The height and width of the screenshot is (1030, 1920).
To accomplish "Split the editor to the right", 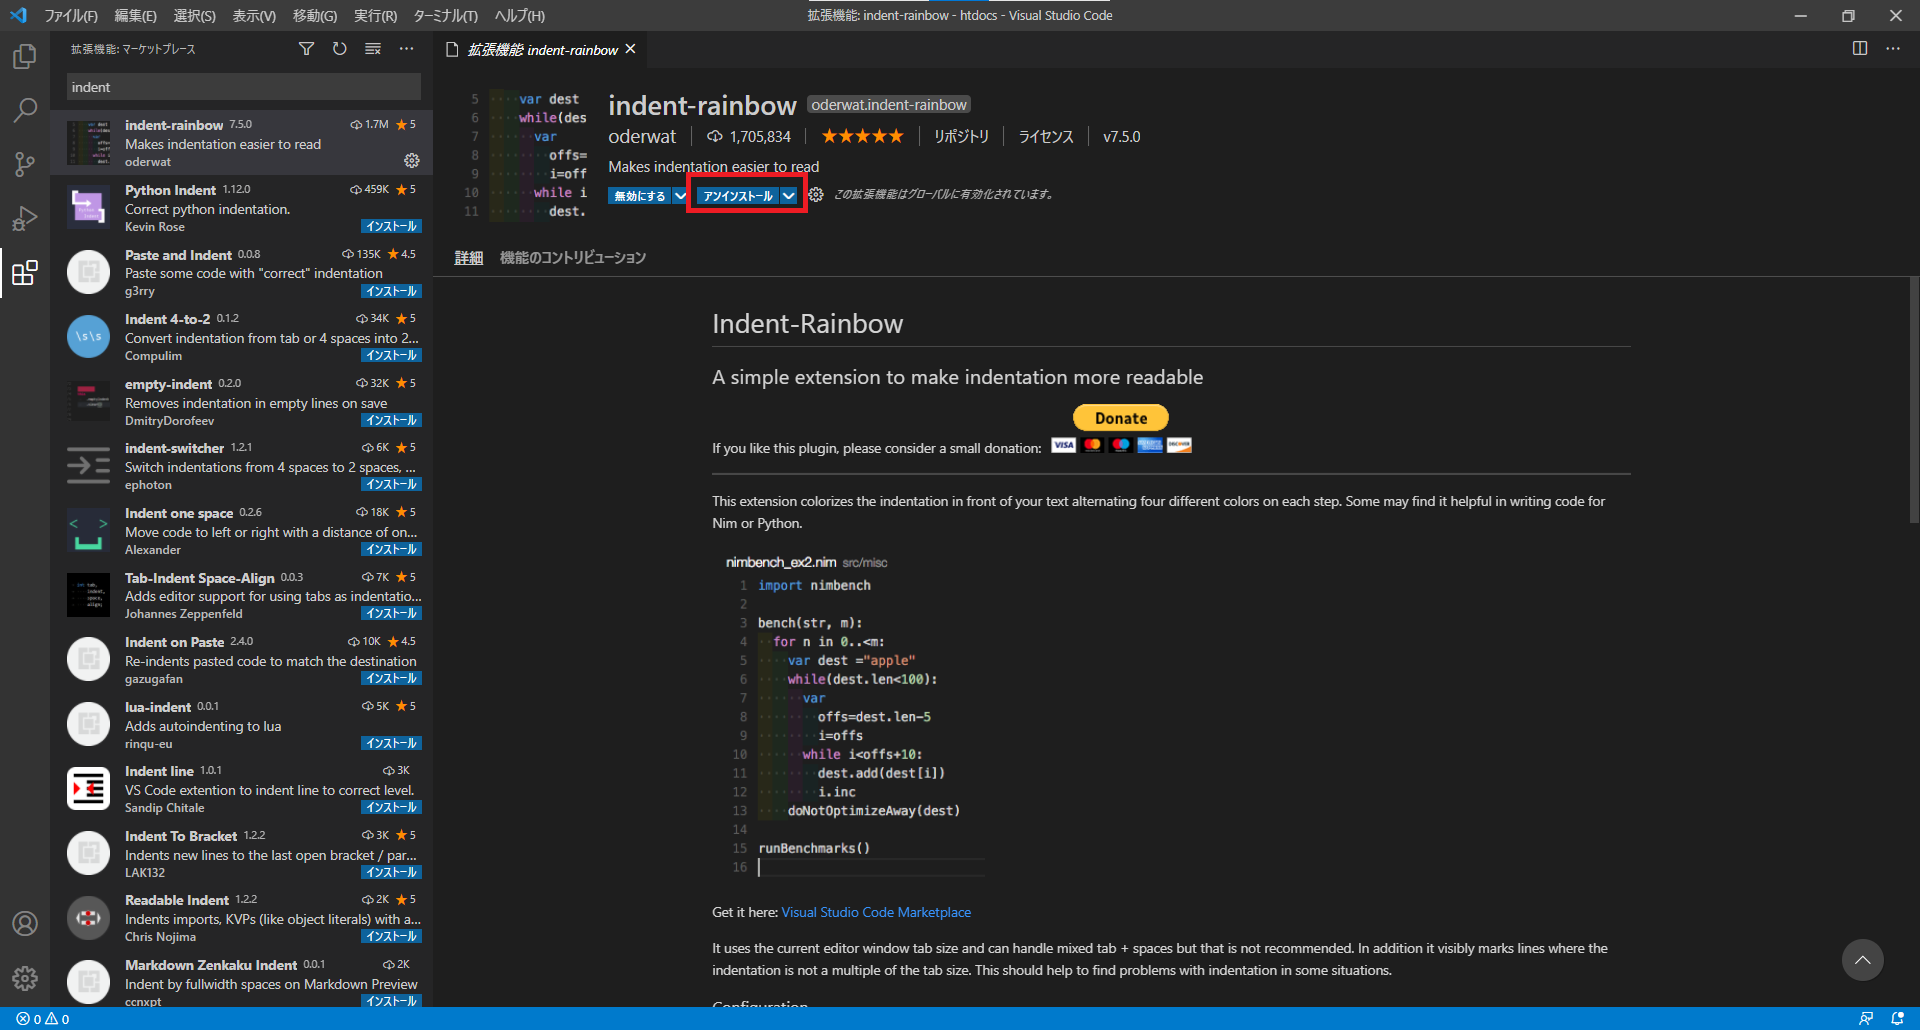I will point(1859,48).
